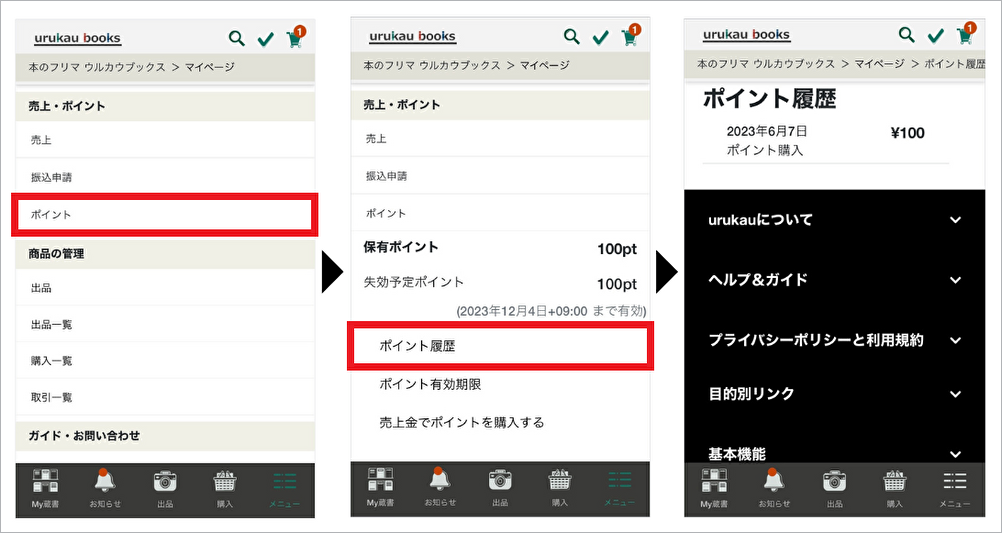
Task: Open the shopping cart icon in the right screen
Action: click(x=964, y=36)
